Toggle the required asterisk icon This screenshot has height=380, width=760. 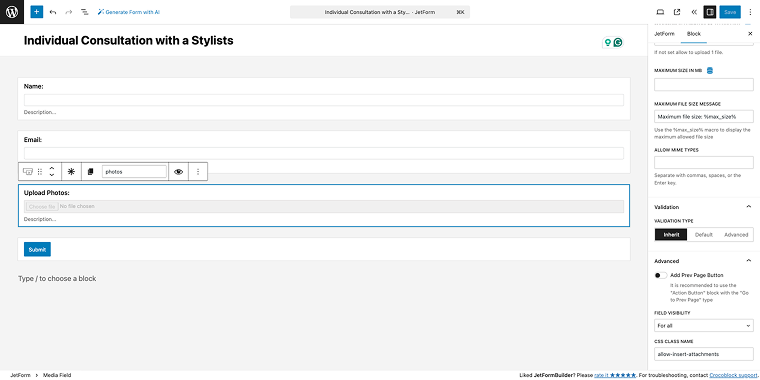(x=71, y=172)
